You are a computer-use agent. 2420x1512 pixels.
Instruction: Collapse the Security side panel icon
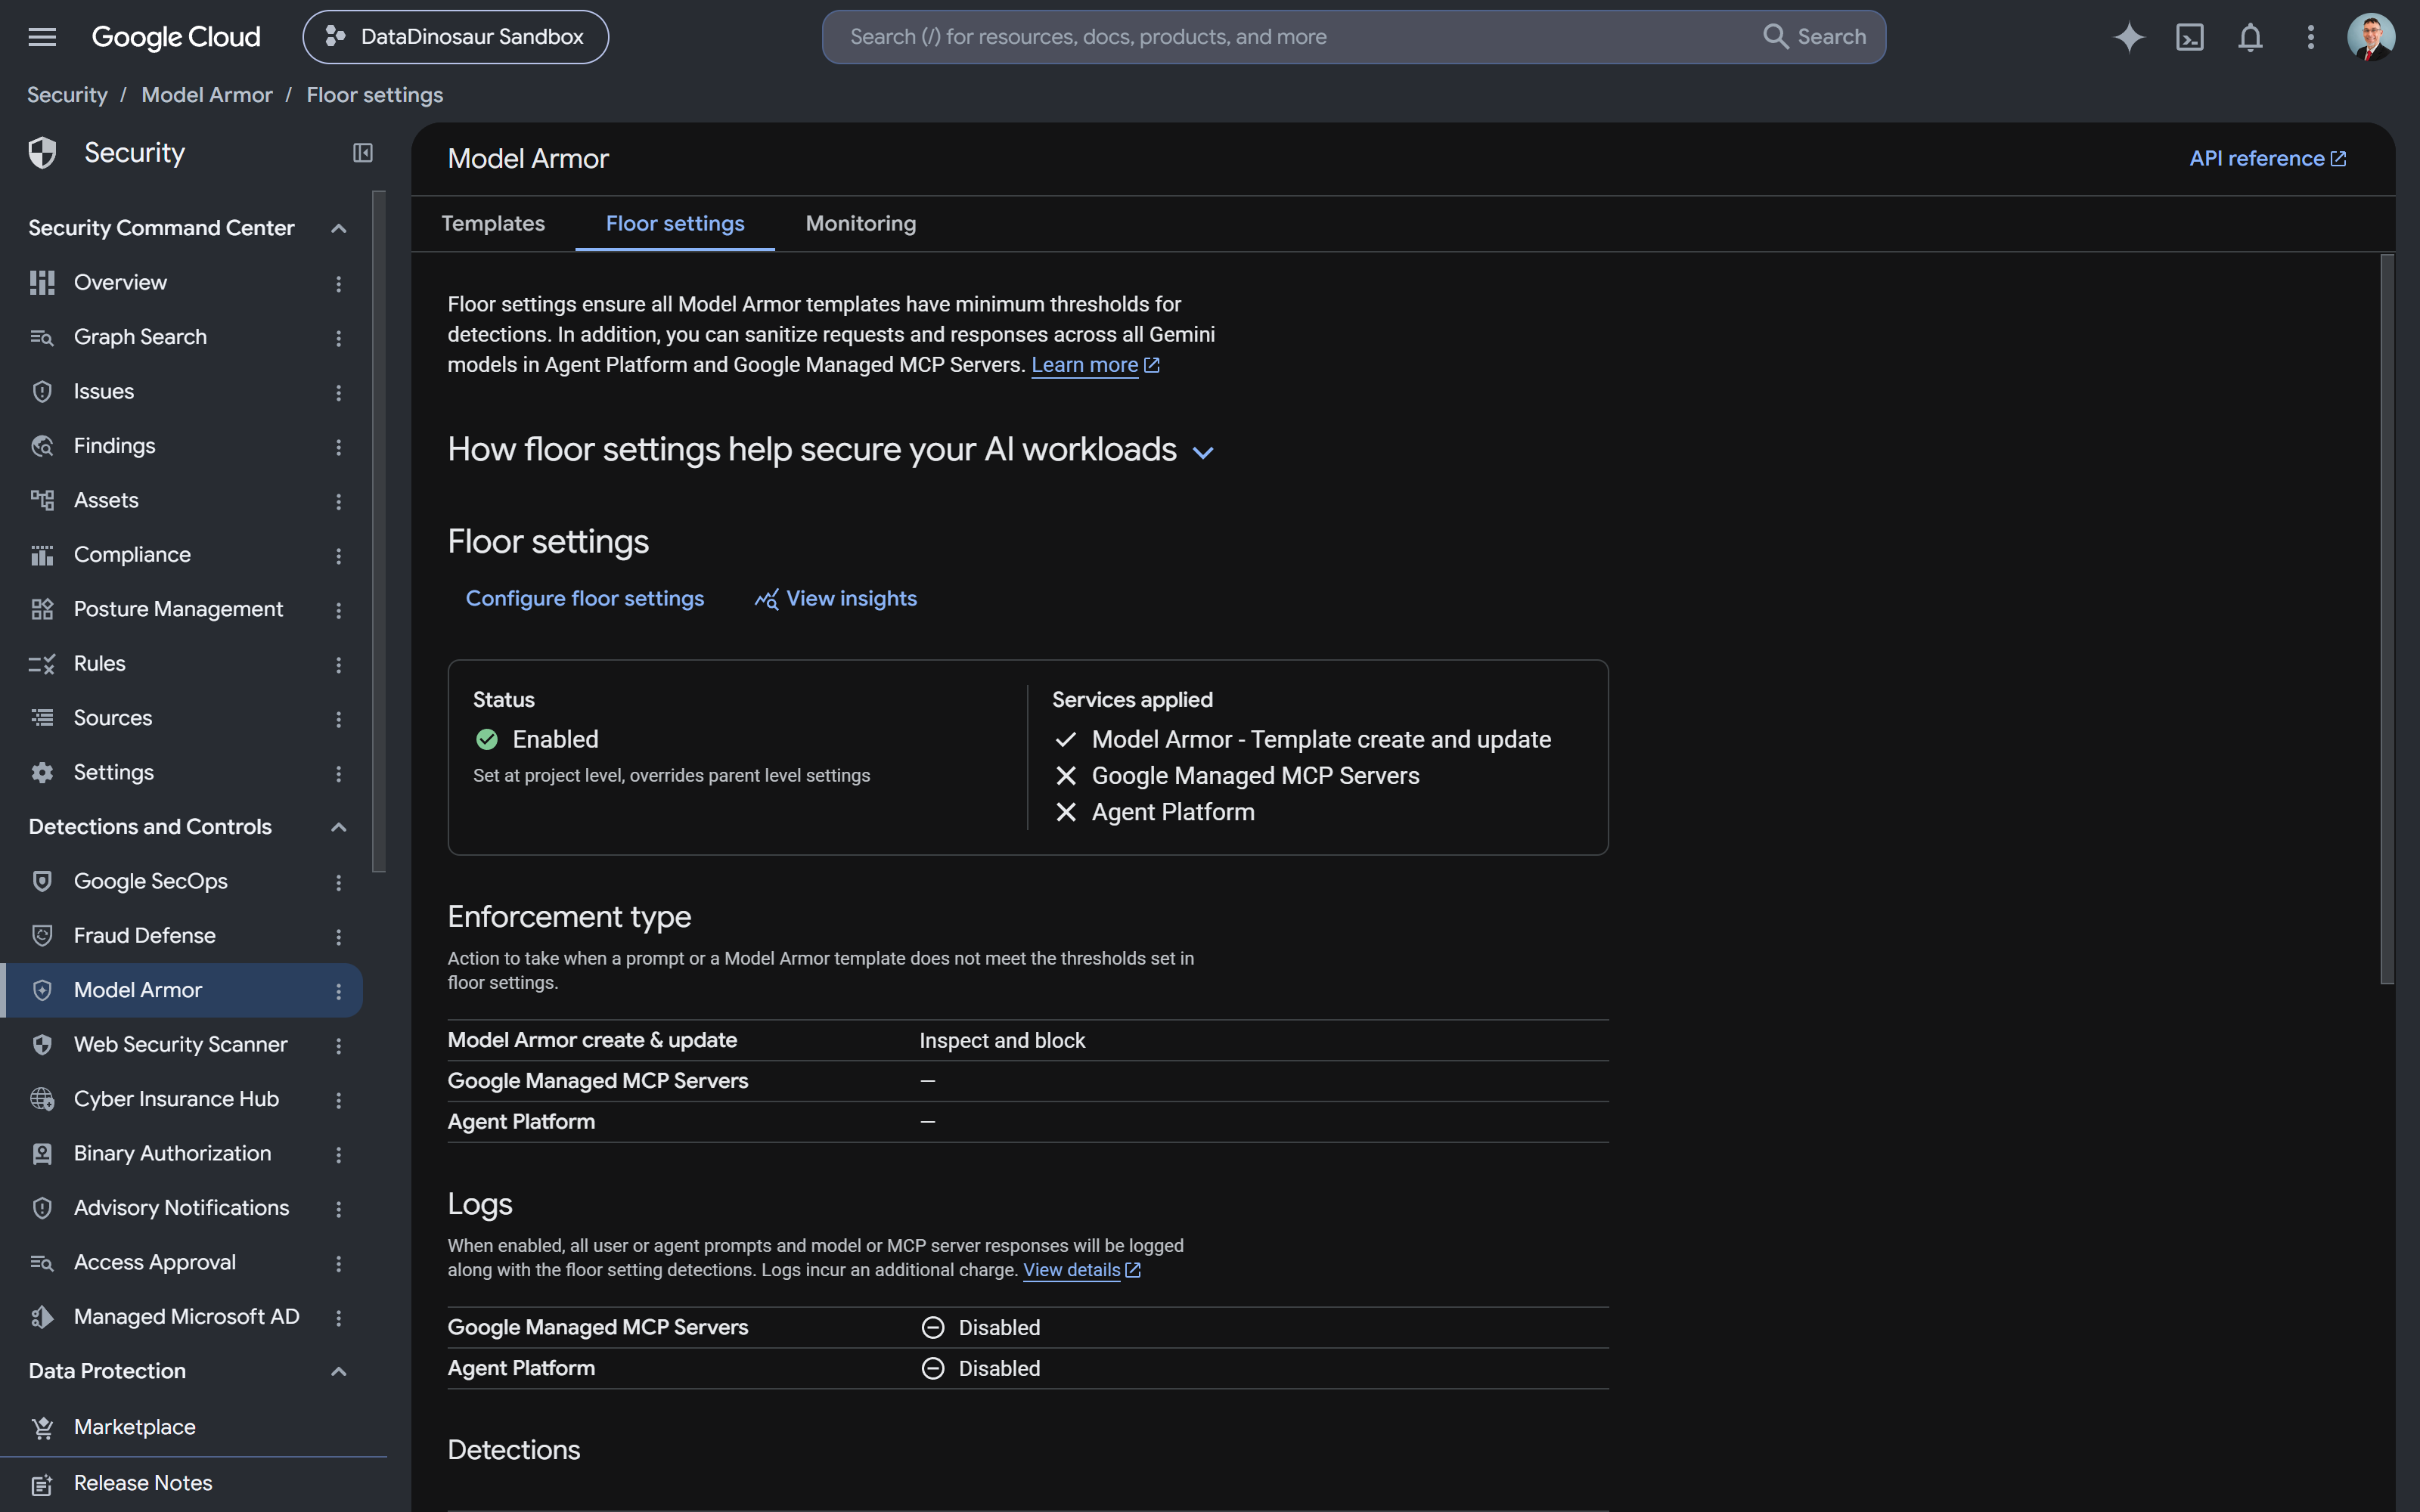[363, 153]
